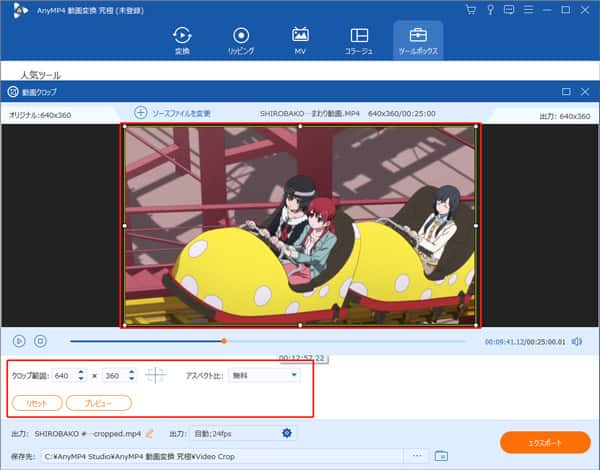600x470 pixels.
Task: Increase crop width with up arrow
Action: pos(81,372)
